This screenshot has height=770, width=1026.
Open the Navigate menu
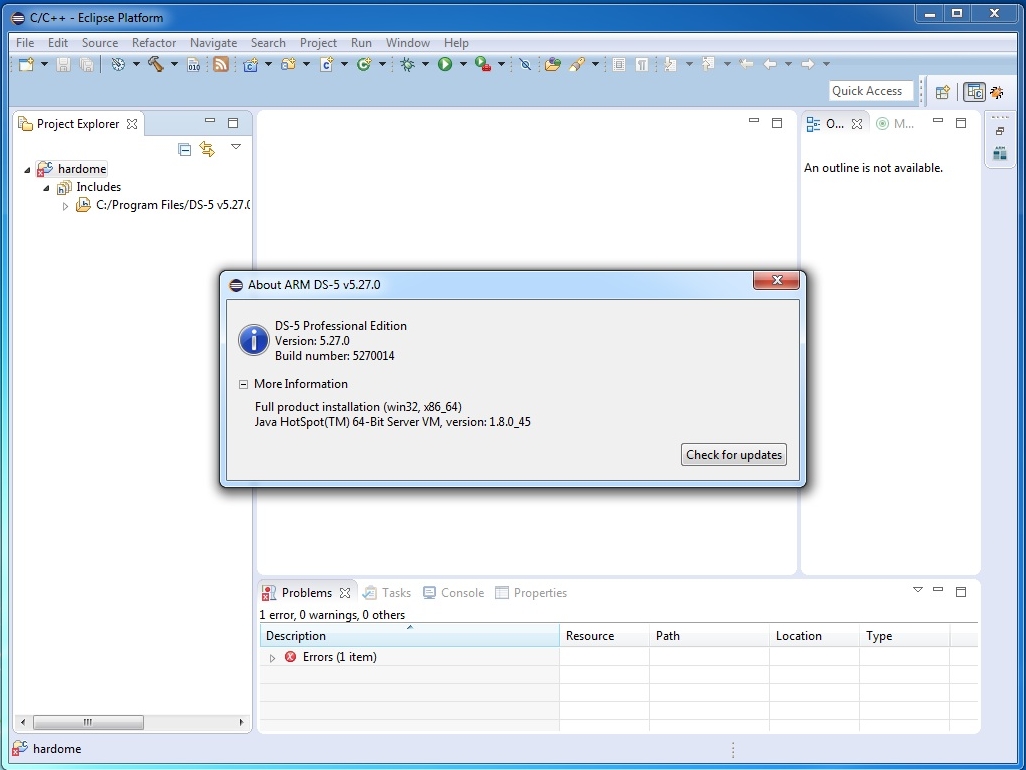pos(213,43)
